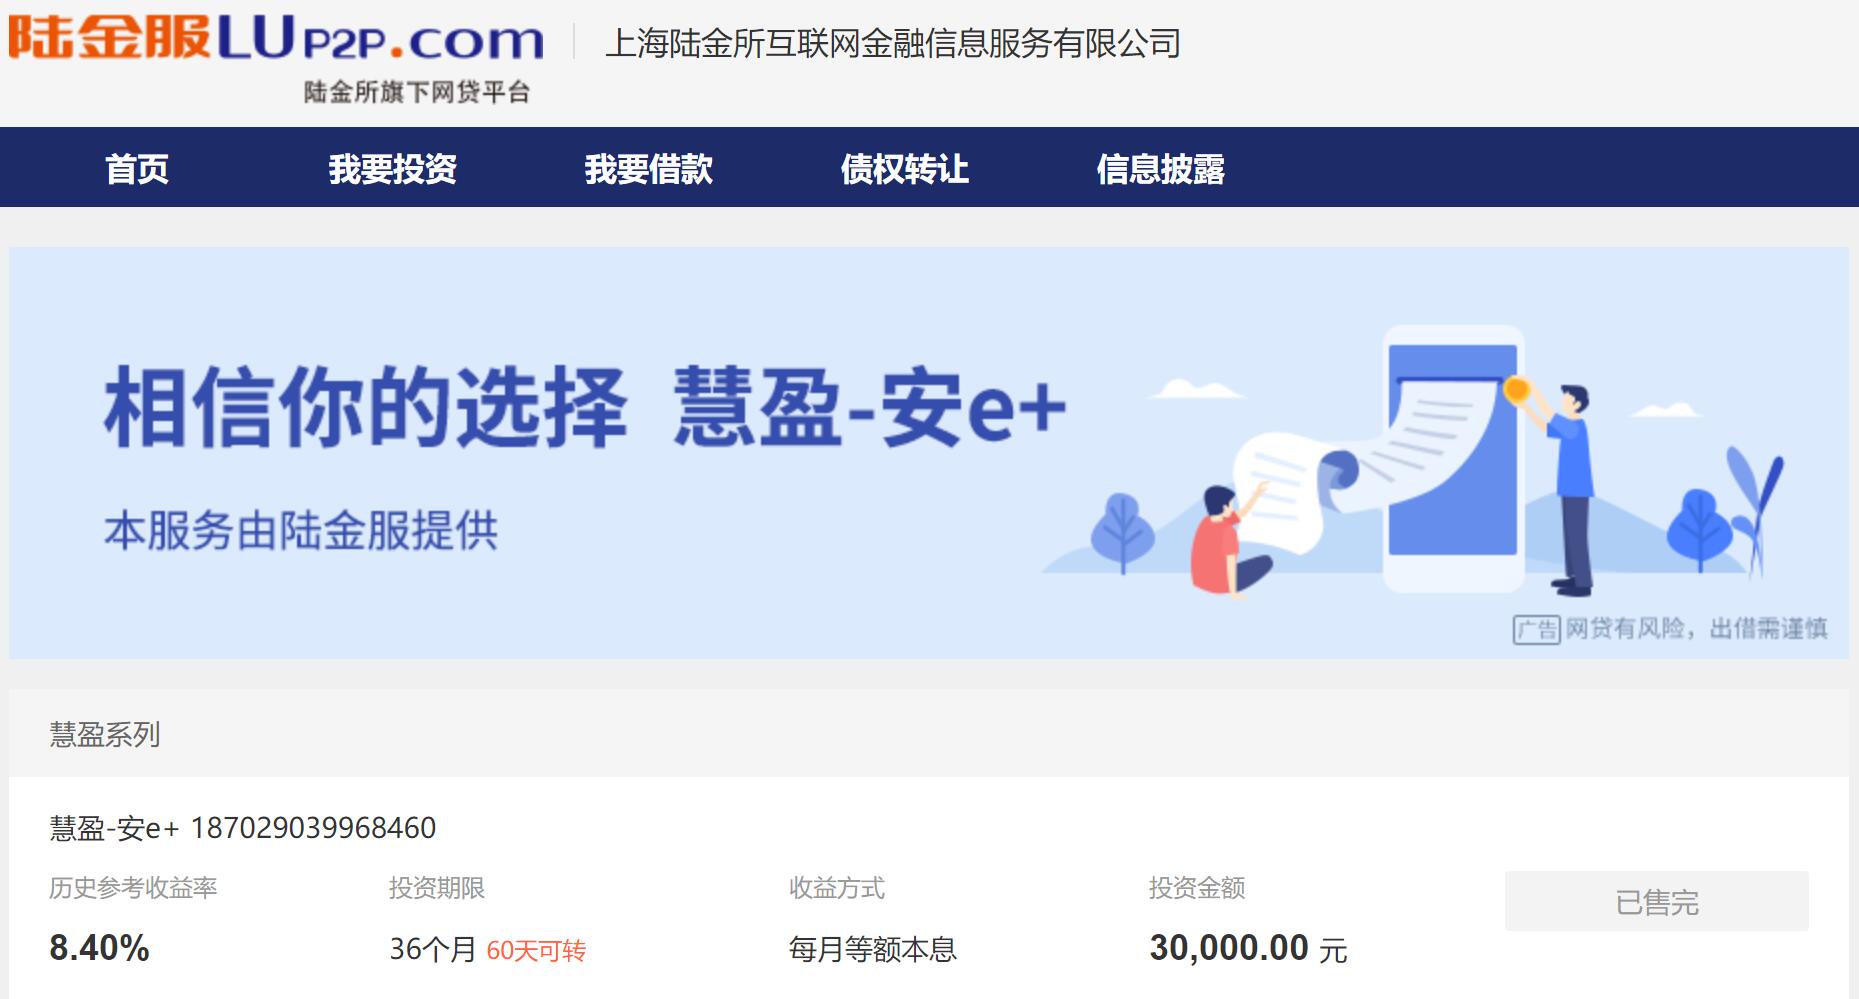Click the 收益方式 label

837,888
